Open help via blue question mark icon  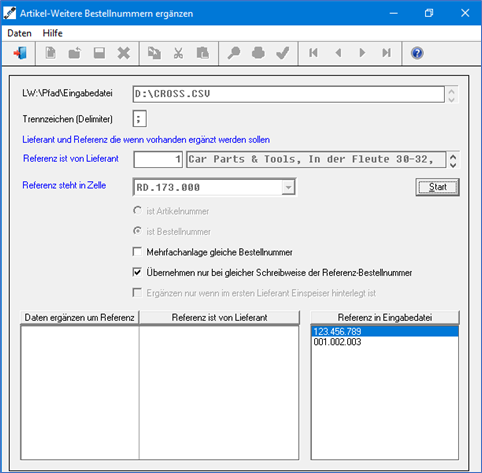(417, 53)
